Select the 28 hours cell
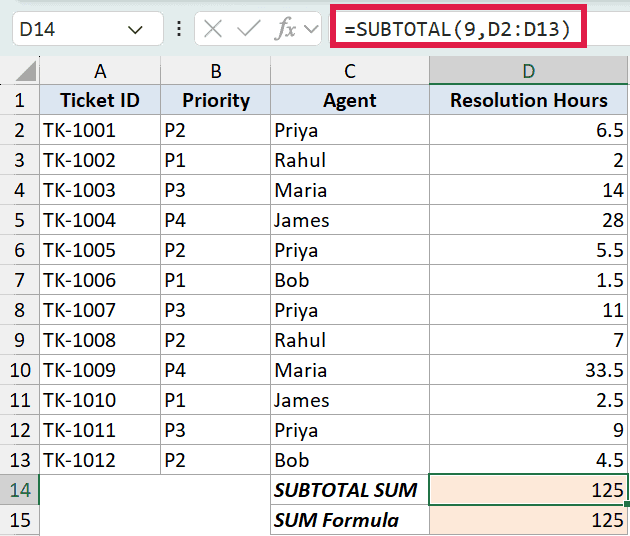 click(529, 220)
